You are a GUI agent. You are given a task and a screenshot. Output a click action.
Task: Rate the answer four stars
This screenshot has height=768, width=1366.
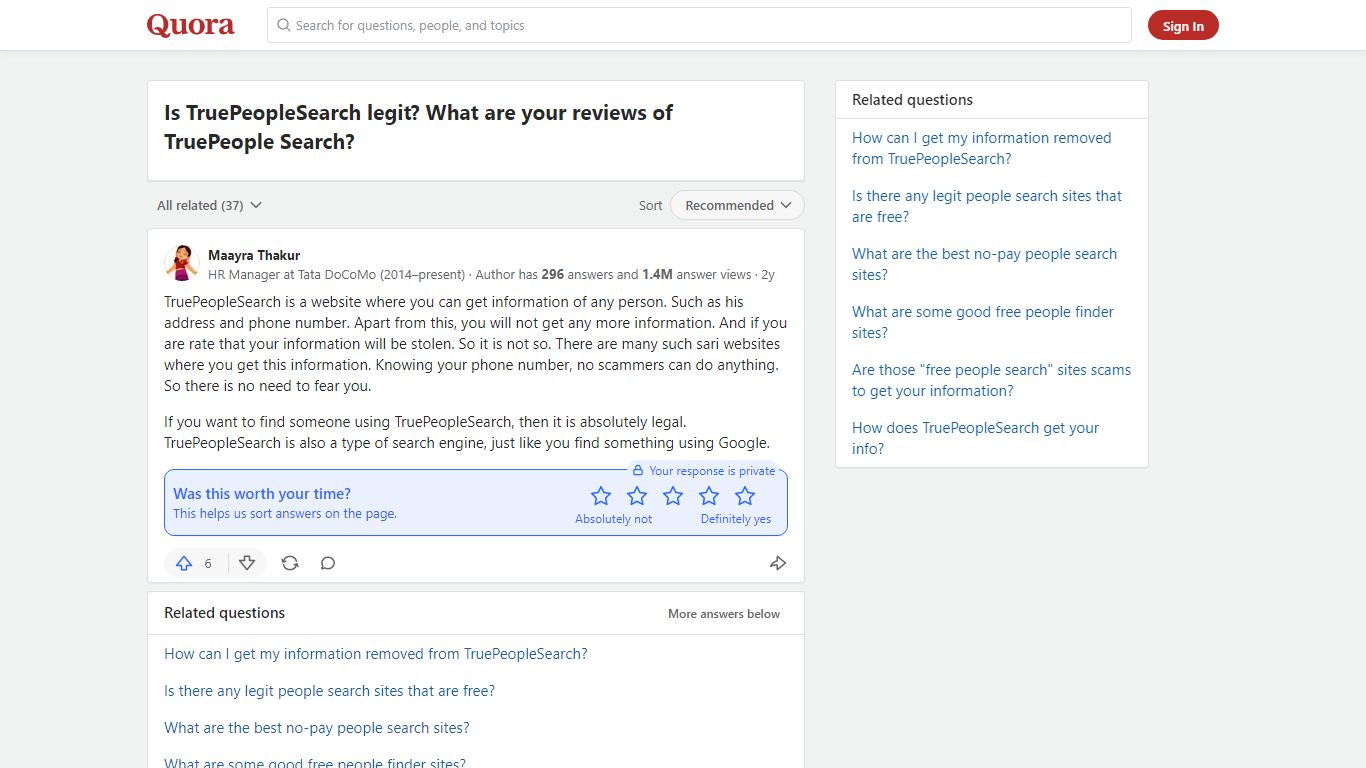pos(709,496)
